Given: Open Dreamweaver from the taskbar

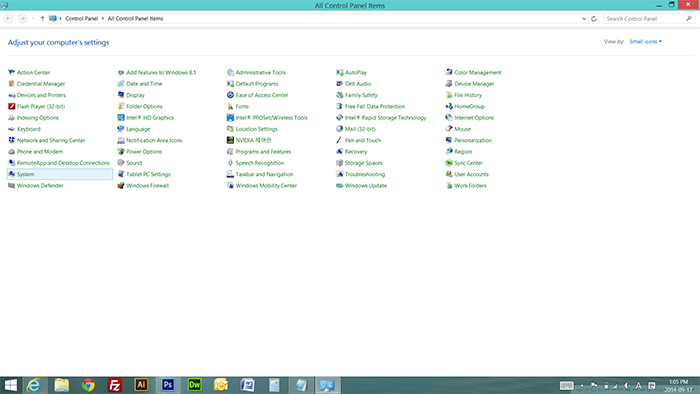Looking at the screenshot, I should coord(195,385).
